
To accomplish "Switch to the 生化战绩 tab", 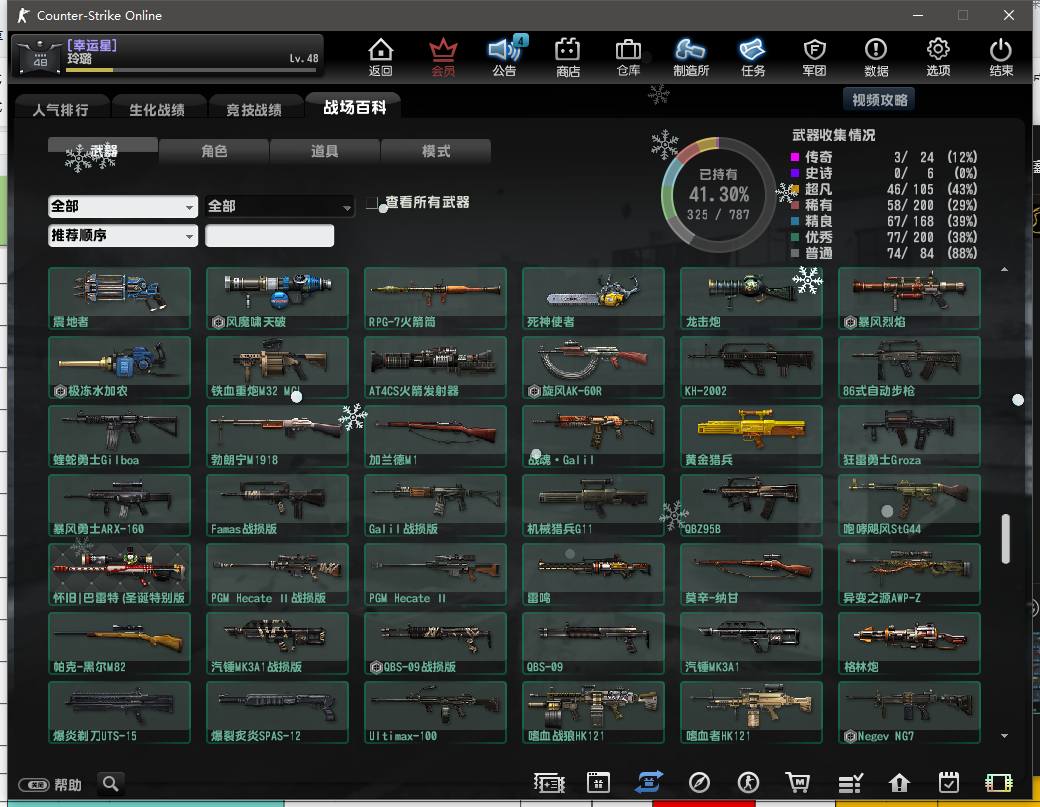I will point(157,110).
